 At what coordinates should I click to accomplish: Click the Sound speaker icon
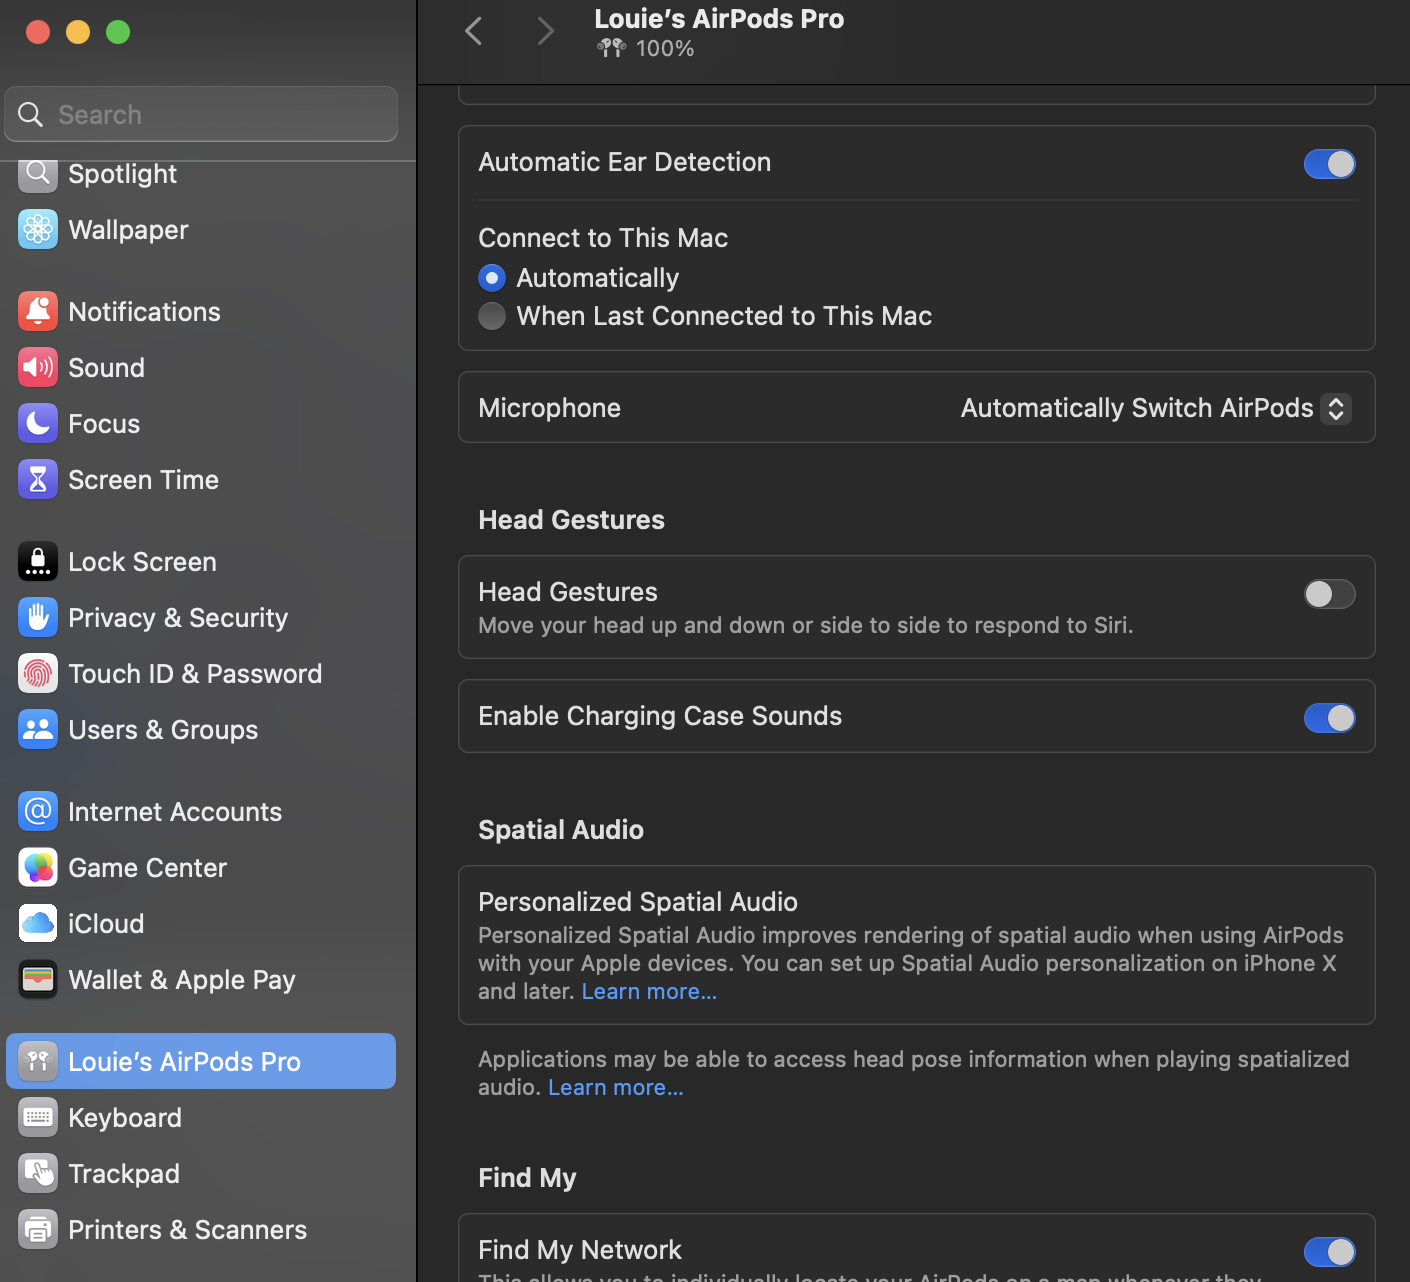pyautogui.click(x=38, y=368)
